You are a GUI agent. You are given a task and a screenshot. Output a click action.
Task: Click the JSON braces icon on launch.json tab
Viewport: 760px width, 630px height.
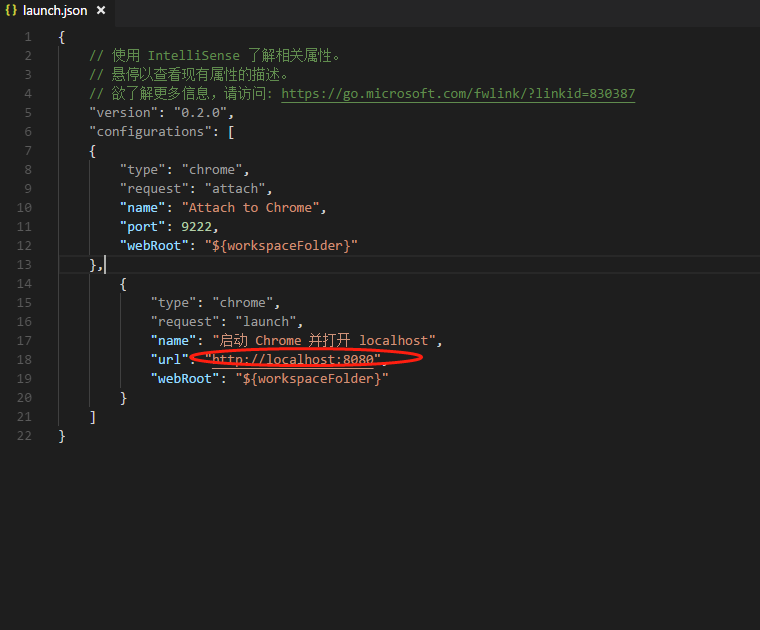[11, 10]
